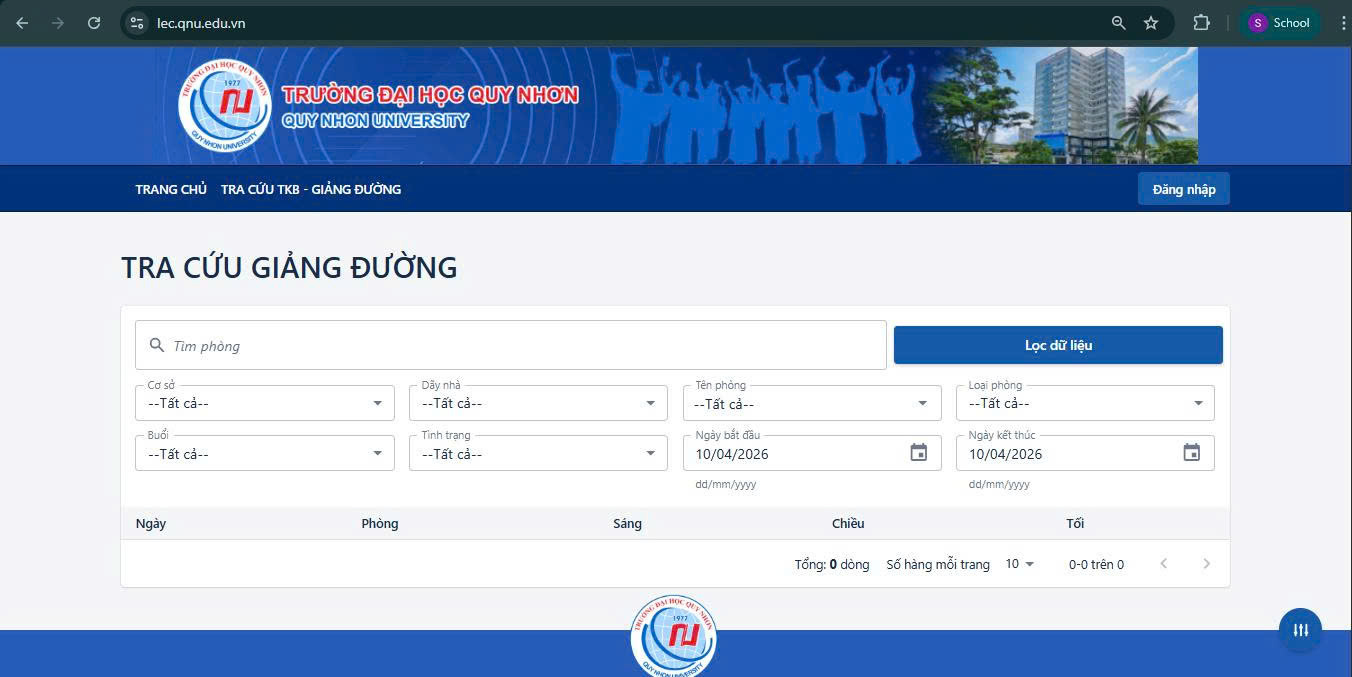This screenshot has width=1352, height=677.
Task: Expand the Cơ sở dropdown
Action: pyautogui.click(x=264, y=404)
